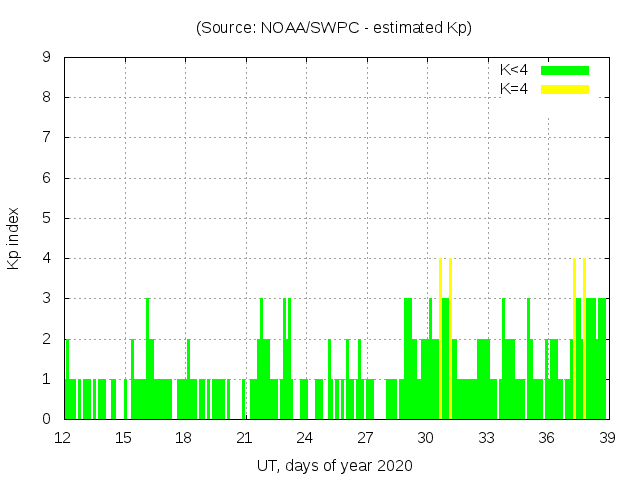Click x-axis tick label 30
Viewport: 640px width, 480px height.
(426, 437)
